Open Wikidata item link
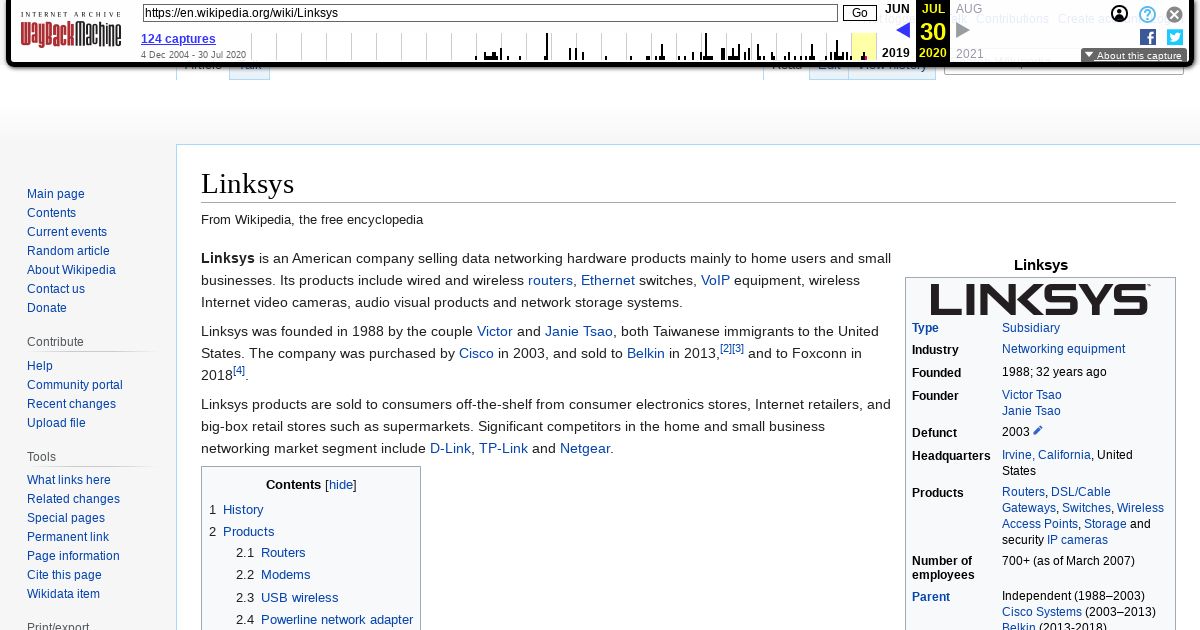The image size is (1200, 630). [x=63, y=594]
